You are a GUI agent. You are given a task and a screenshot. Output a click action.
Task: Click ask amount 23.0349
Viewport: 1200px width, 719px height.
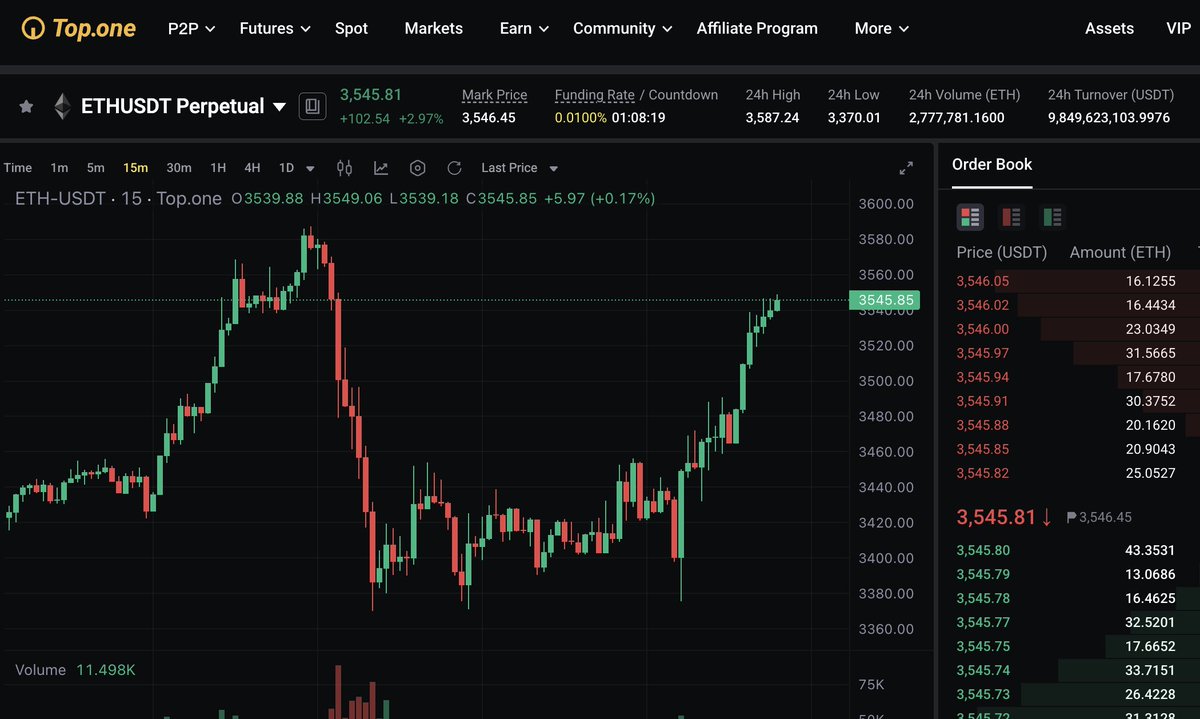pos(1150,329)
